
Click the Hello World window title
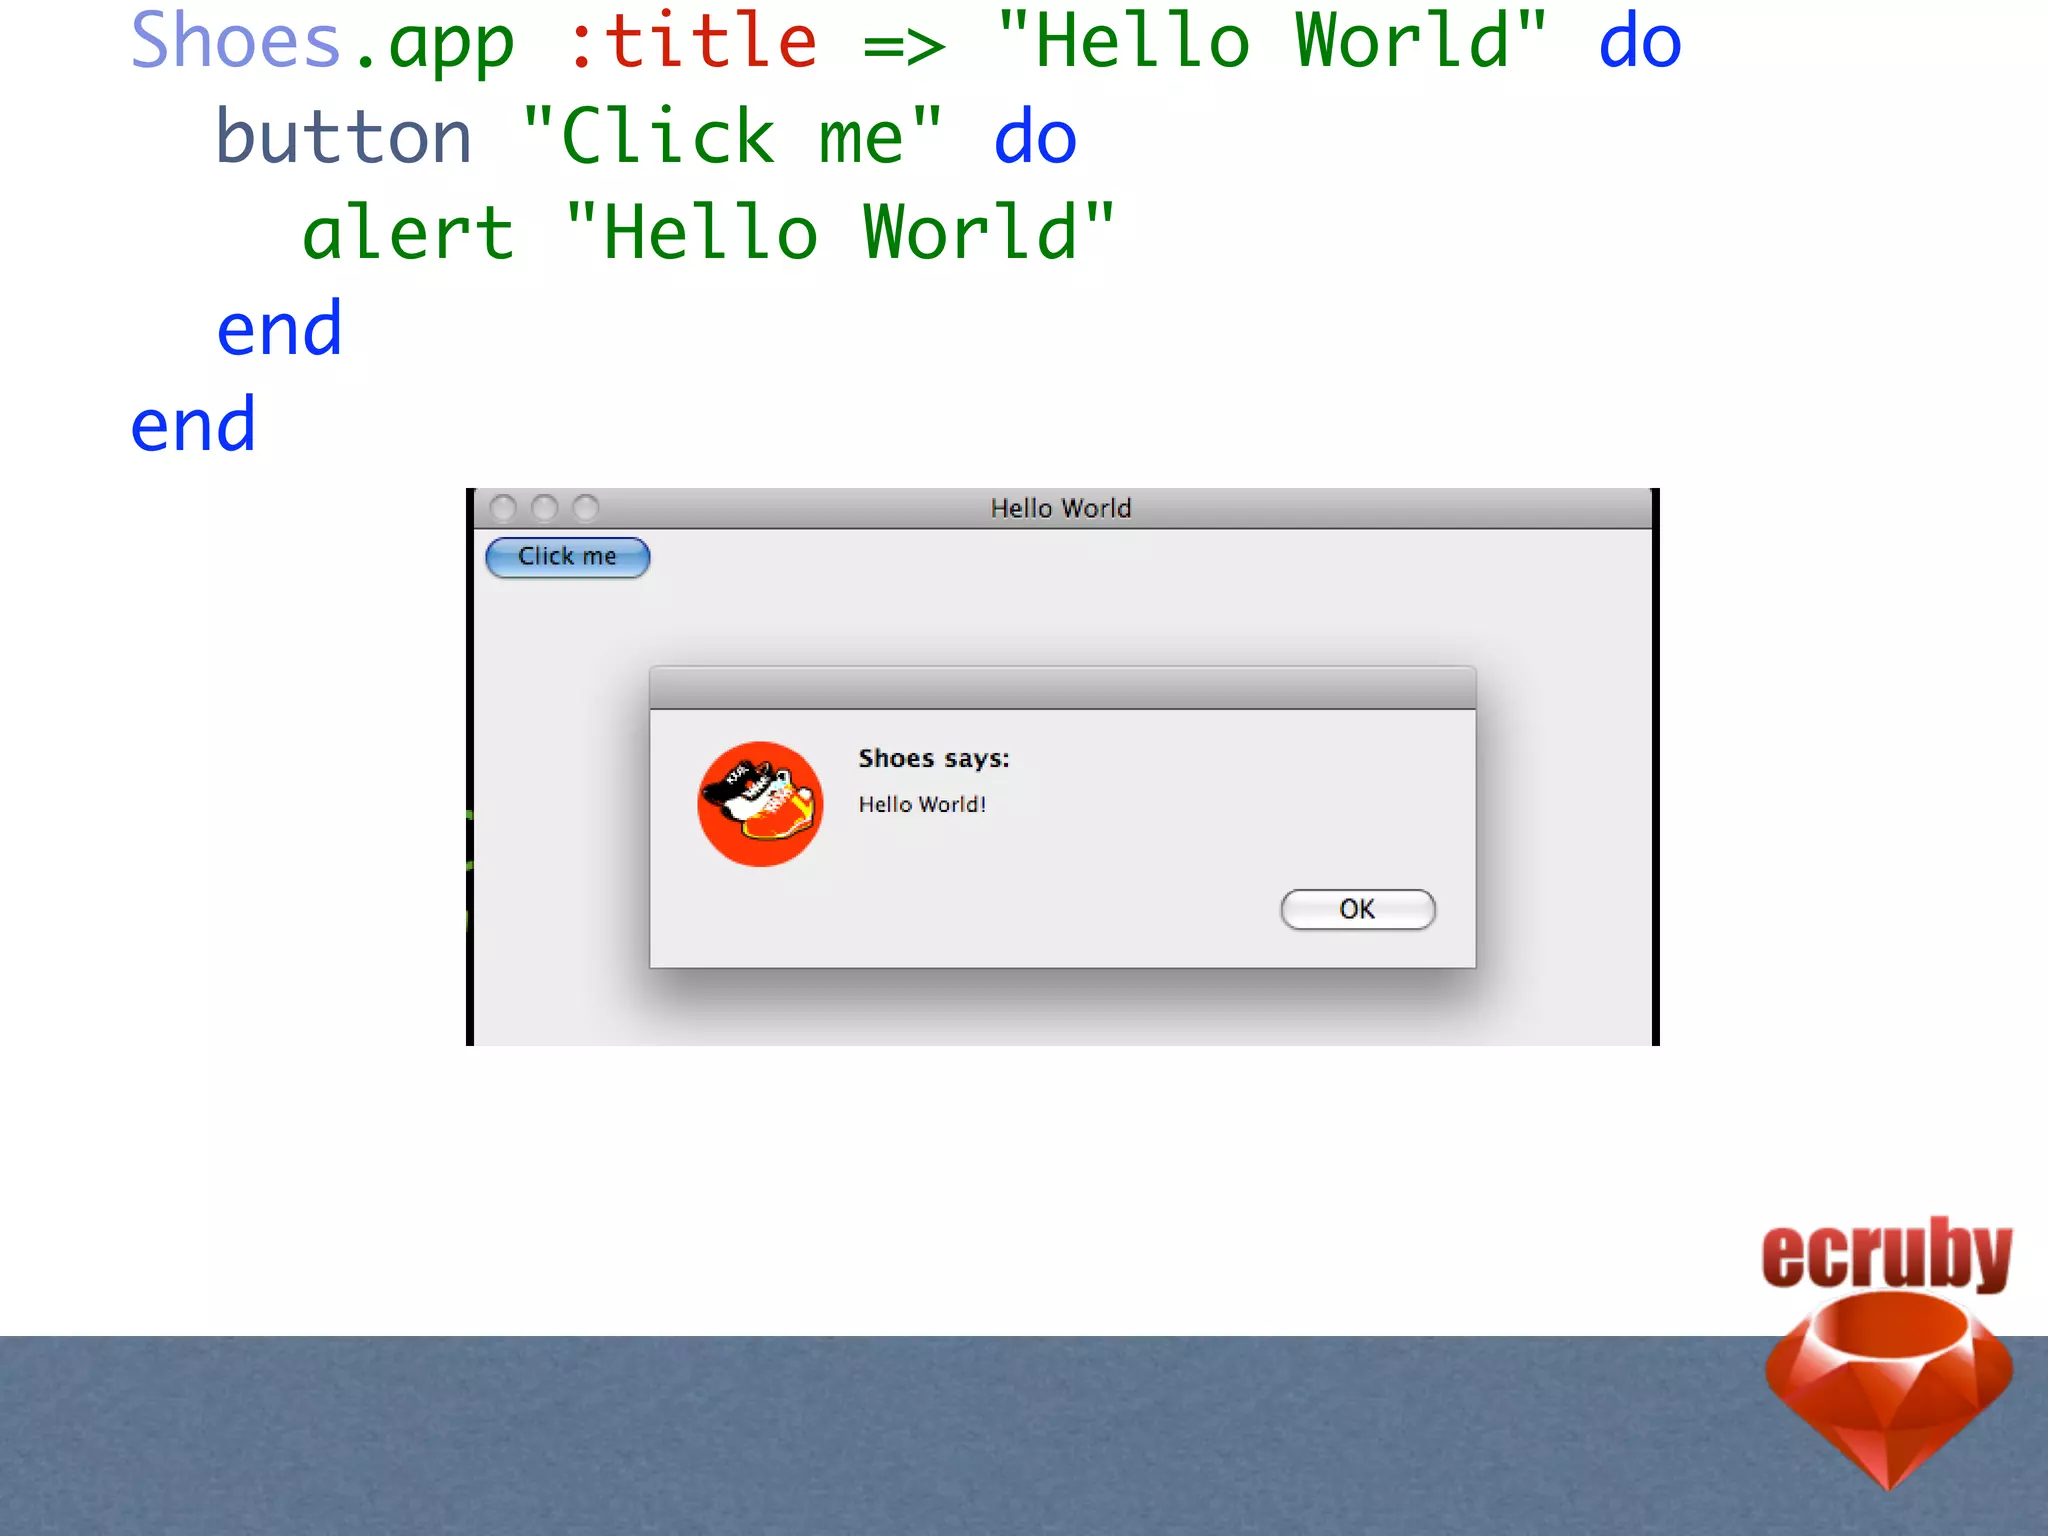tap(1061, 508)
